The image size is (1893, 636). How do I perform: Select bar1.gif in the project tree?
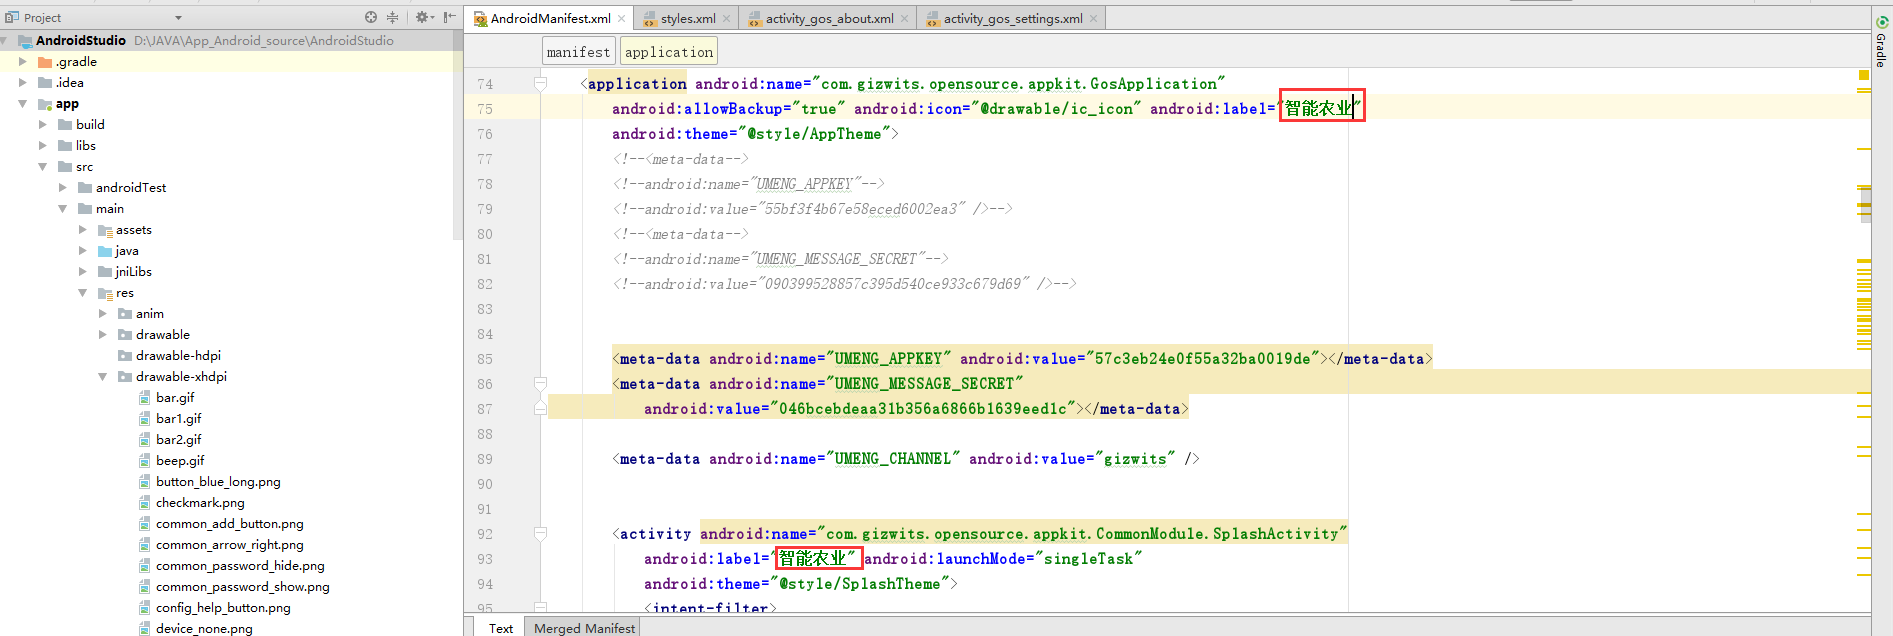click(x=179, y=419)
